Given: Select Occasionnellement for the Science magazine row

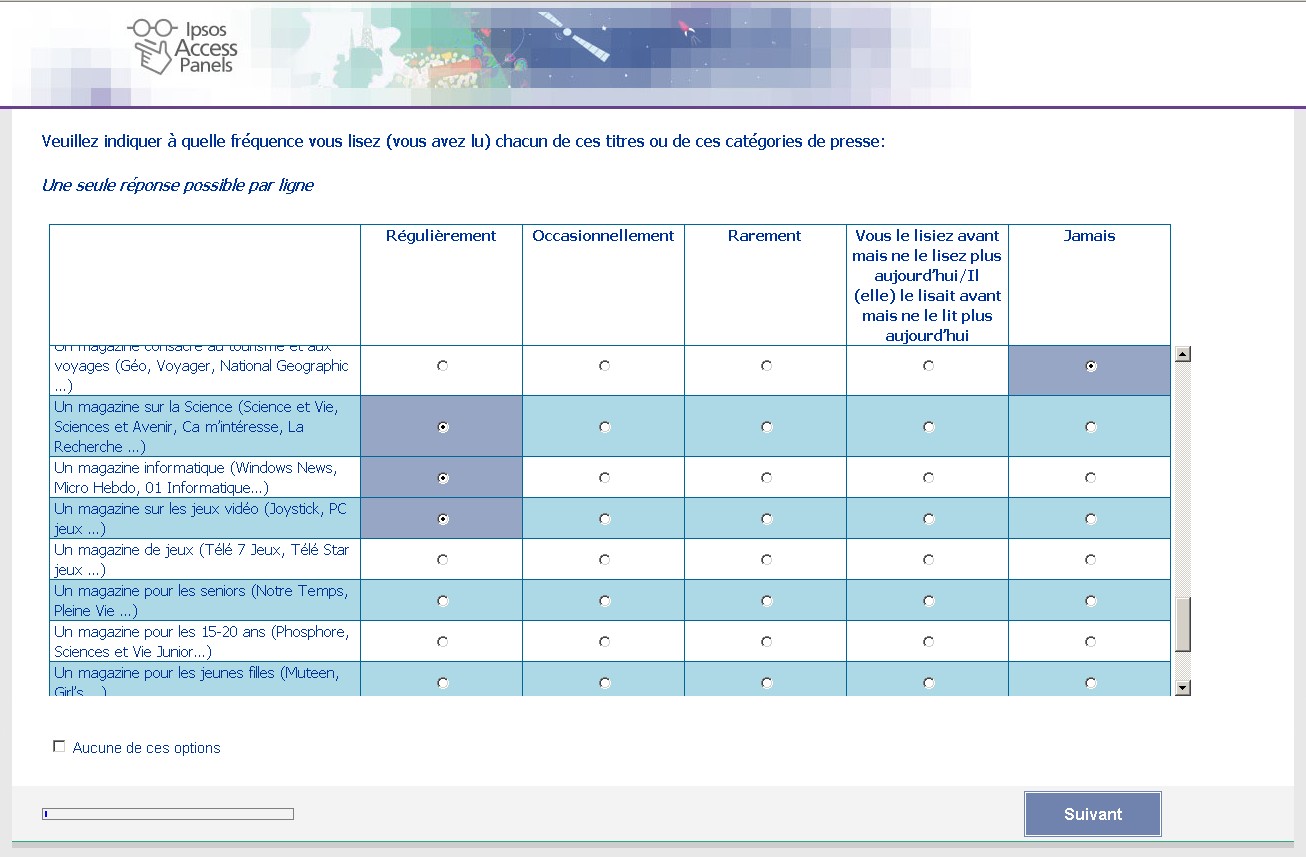Looking at the screenshot, I should (604, 427).
